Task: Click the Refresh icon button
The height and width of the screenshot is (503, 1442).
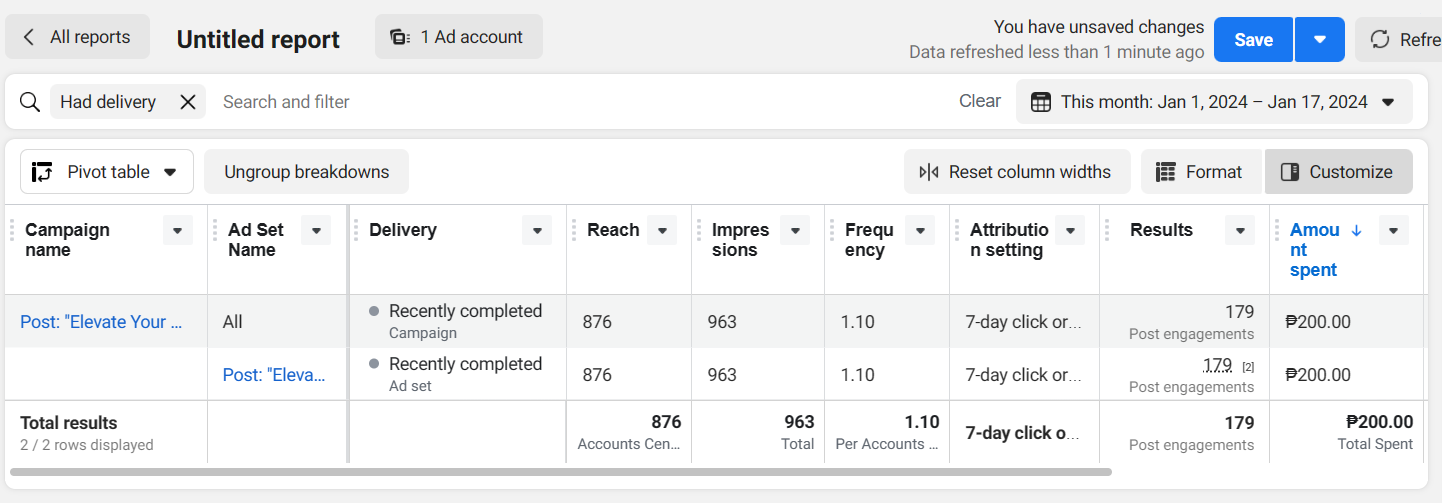Action: [x=1380, y=40]
